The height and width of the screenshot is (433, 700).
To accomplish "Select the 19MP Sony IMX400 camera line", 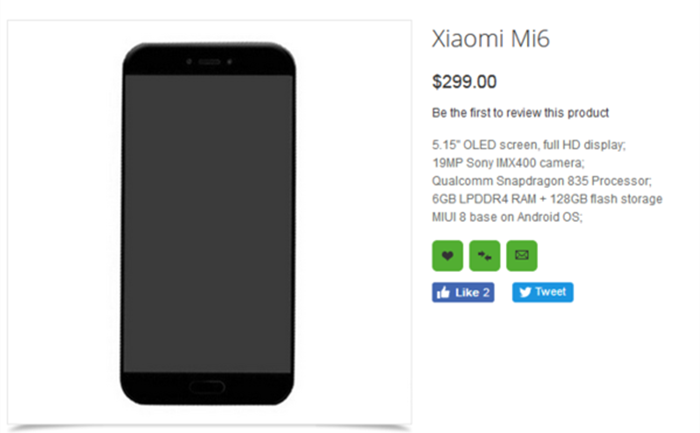I will pyautogui.click(x=508, y=163).
